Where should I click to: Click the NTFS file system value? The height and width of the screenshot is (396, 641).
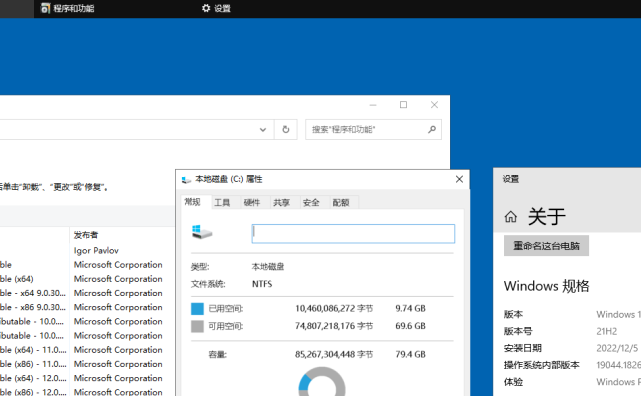click(262, 284)
